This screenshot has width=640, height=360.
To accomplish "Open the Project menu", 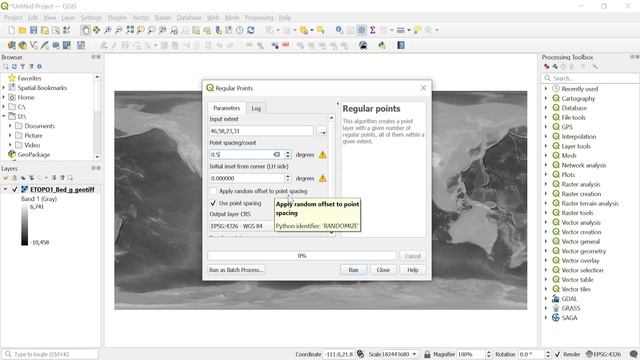I will [13, 18].
